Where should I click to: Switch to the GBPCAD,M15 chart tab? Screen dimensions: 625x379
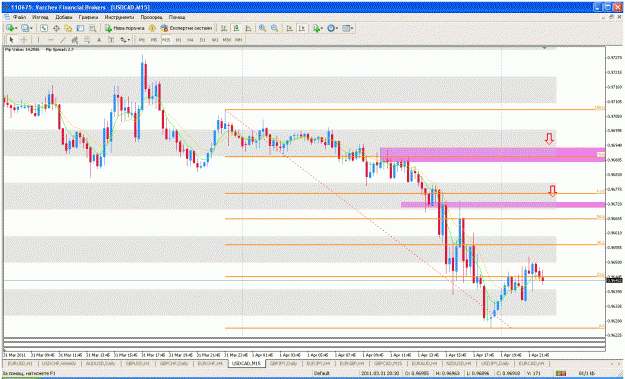pos(389,363)
